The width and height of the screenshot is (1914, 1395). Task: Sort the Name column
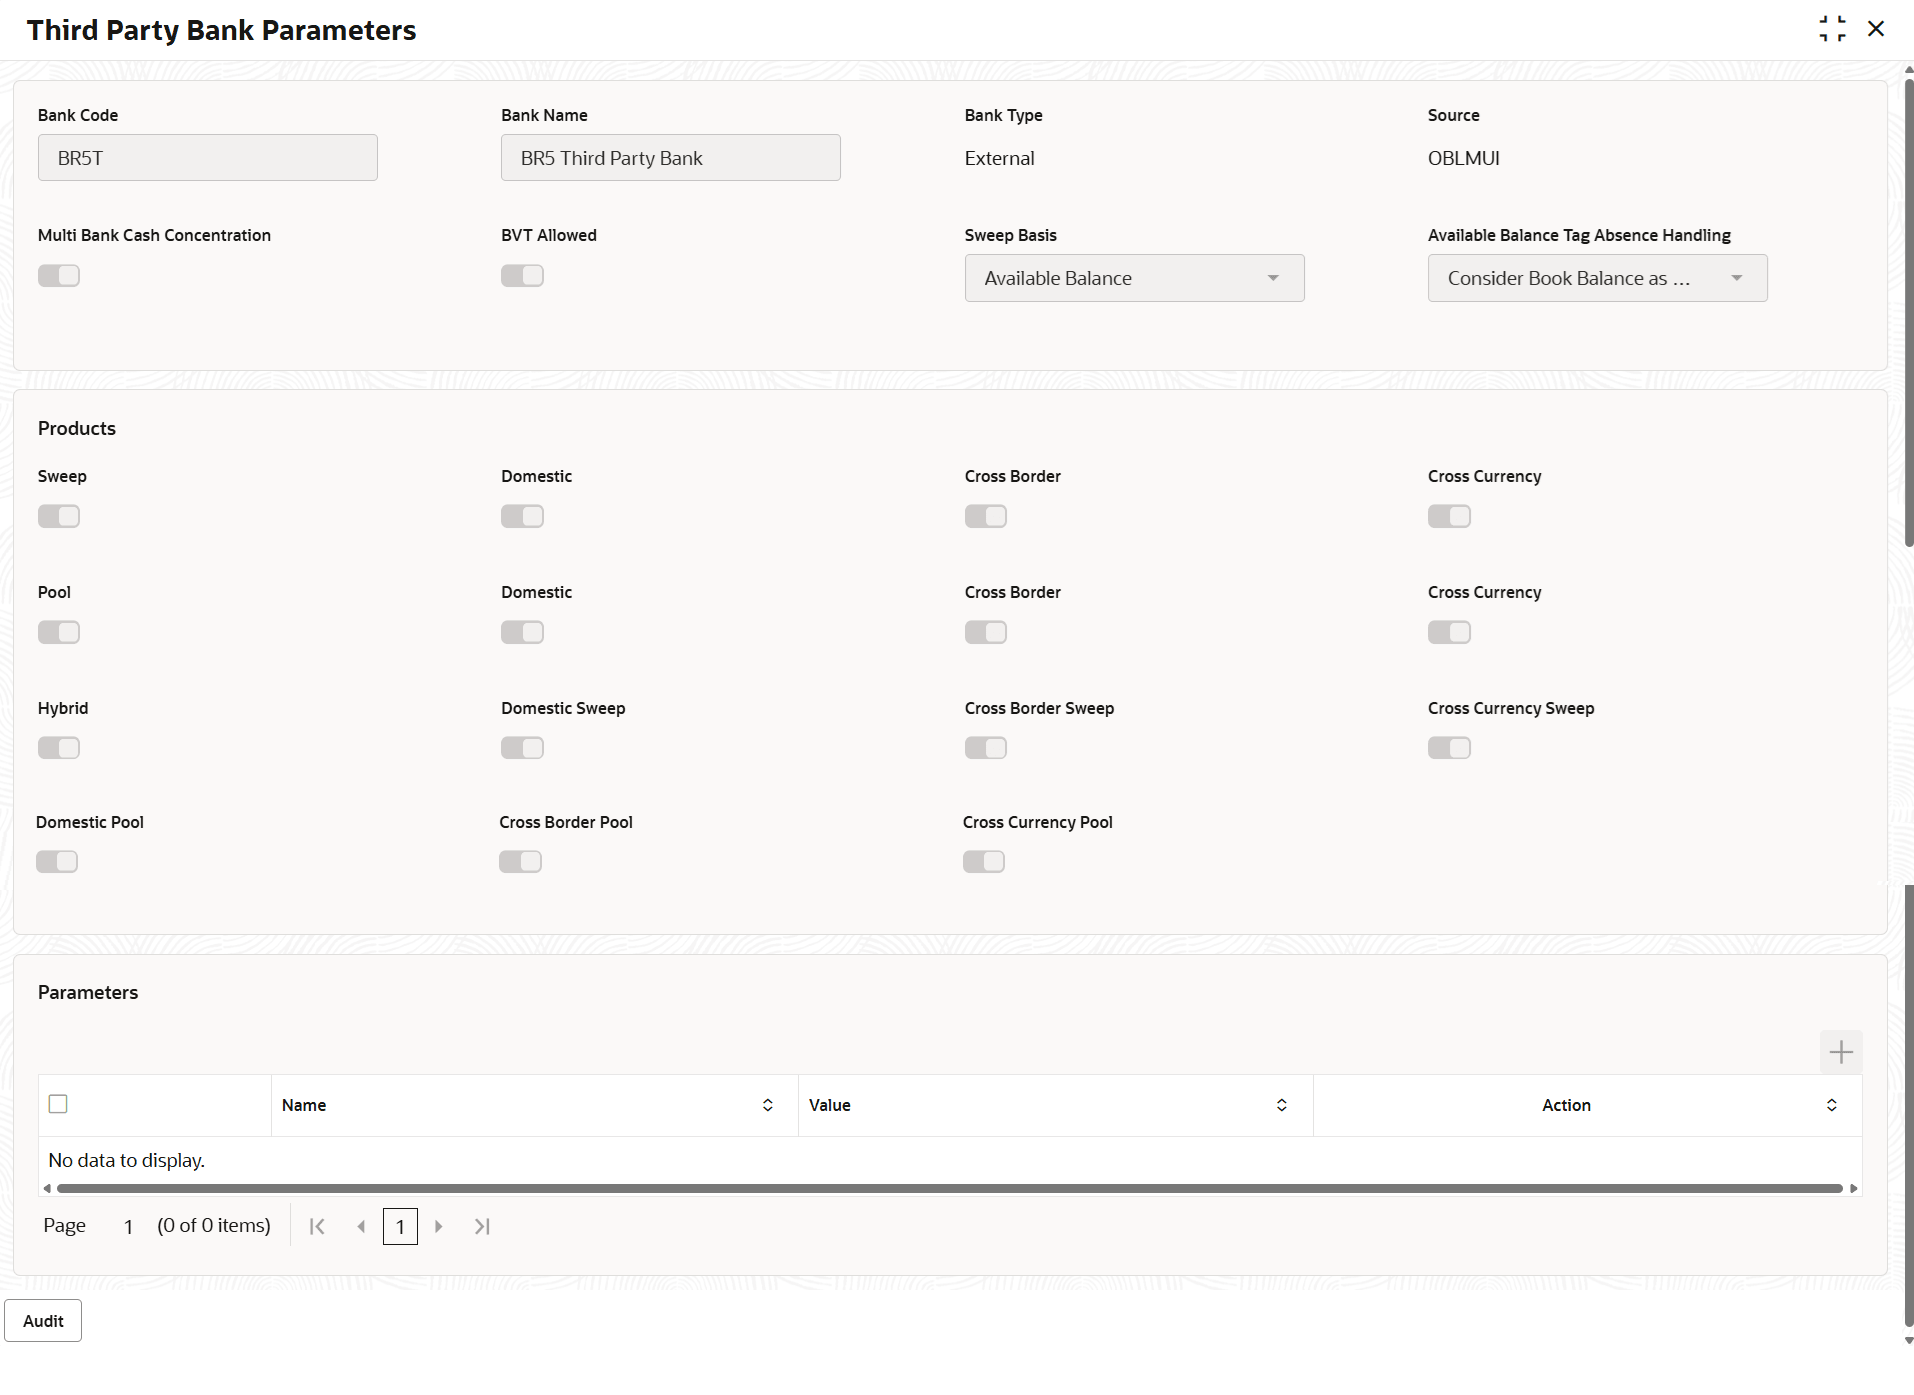768,1105
